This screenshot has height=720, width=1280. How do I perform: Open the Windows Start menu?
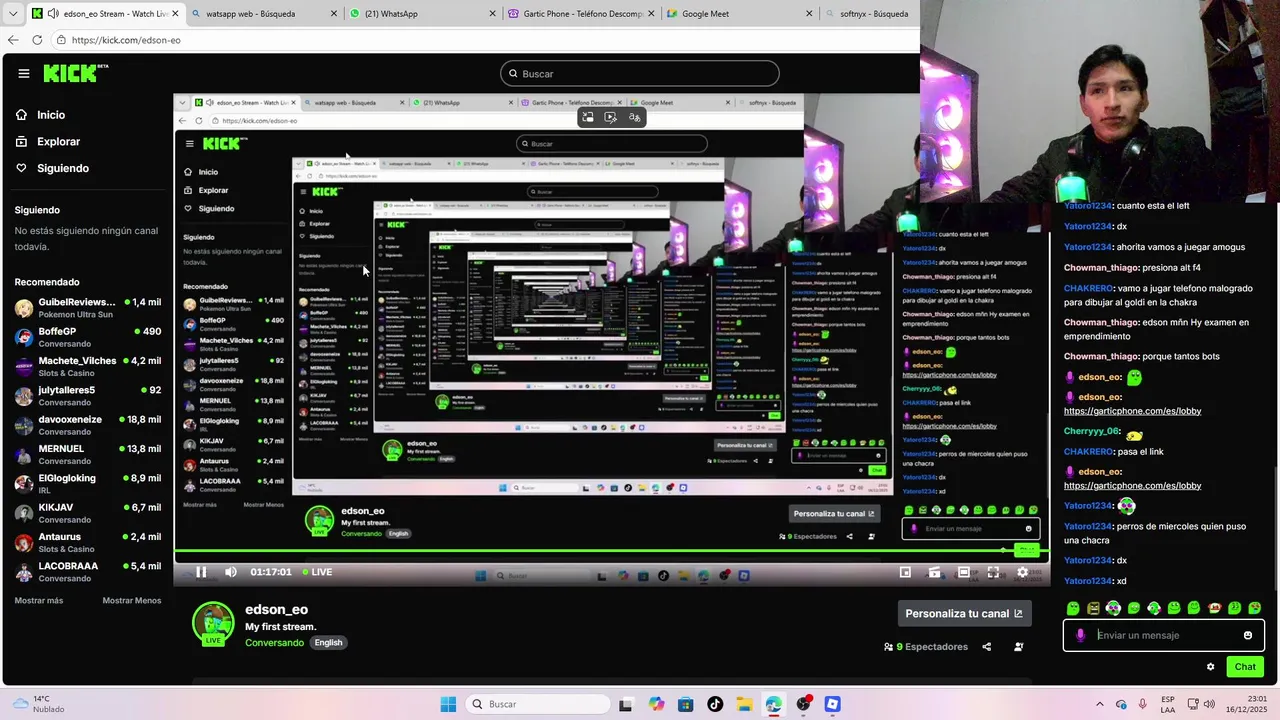448,704
